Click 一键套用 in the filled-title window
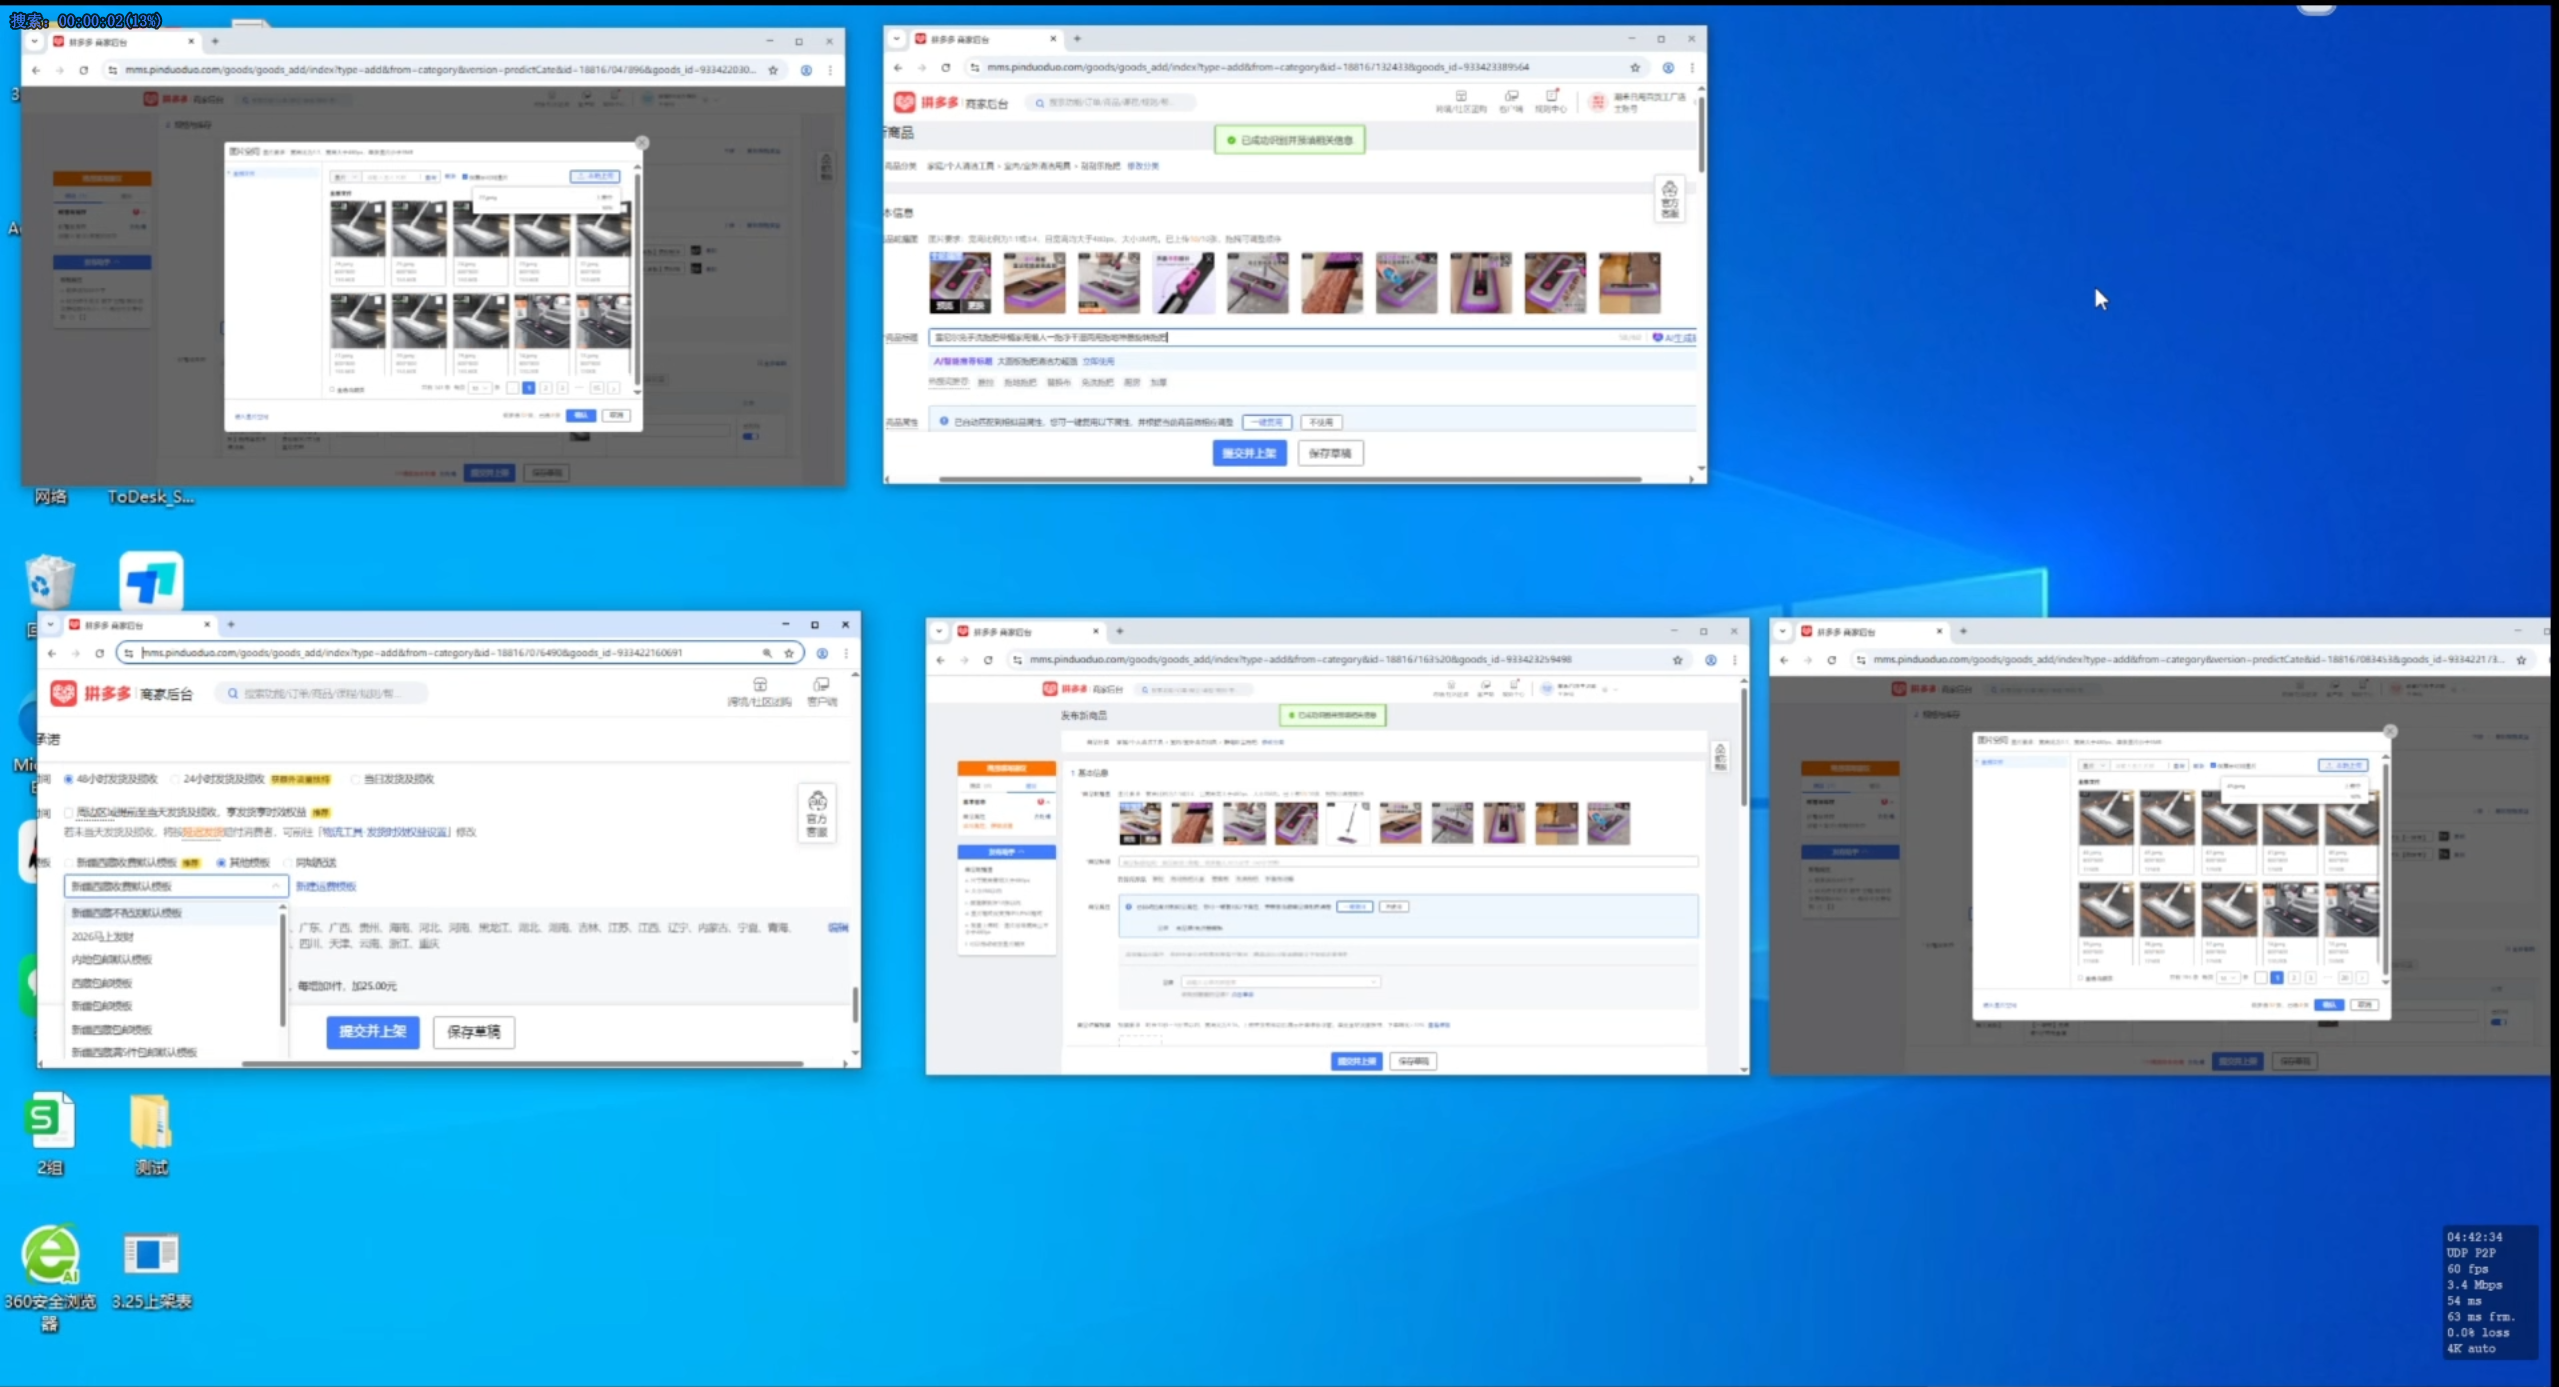This screenshot has height=1387, width=2559. pos(1267,422)
